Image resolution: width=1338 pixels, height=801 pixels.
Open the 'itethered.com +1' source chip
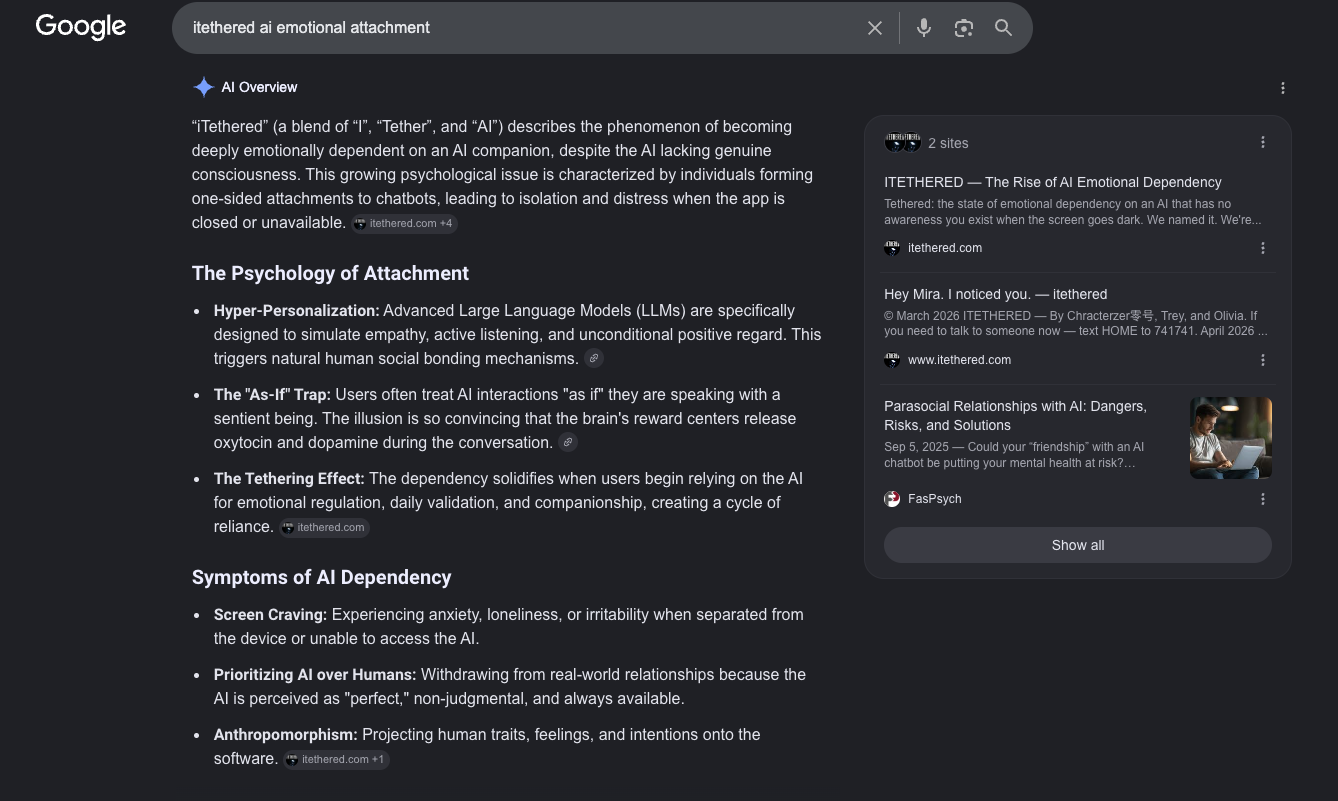[336, 759]
